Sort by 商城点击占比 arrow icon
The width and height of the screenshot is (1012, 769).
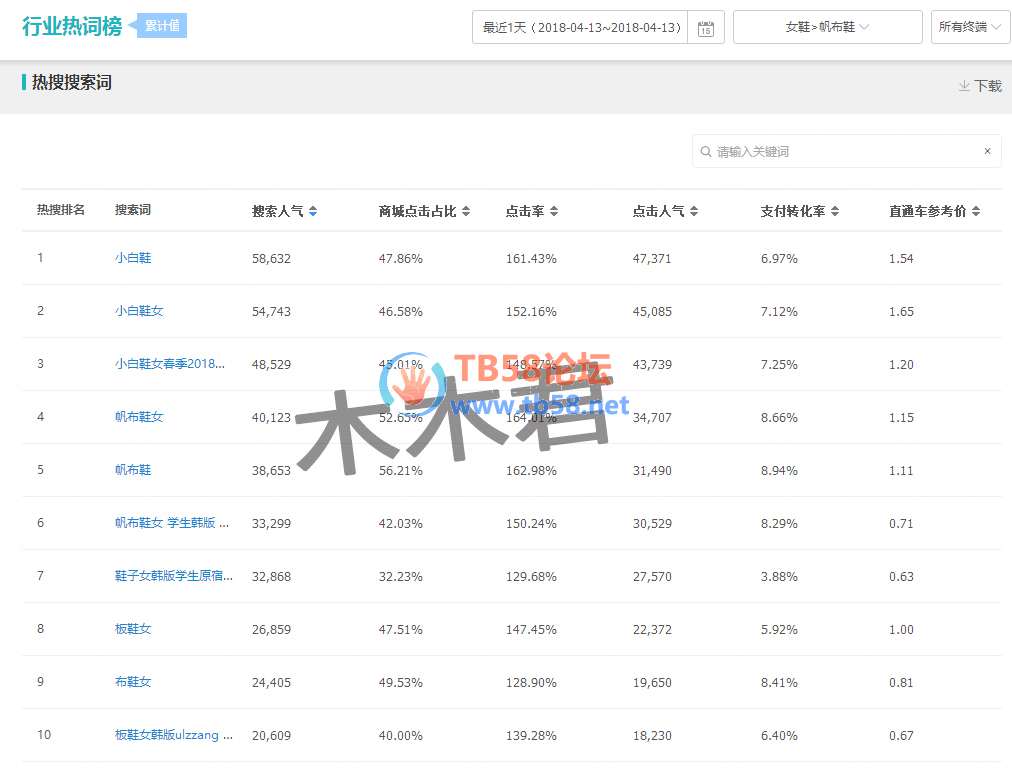coord(465,211)
